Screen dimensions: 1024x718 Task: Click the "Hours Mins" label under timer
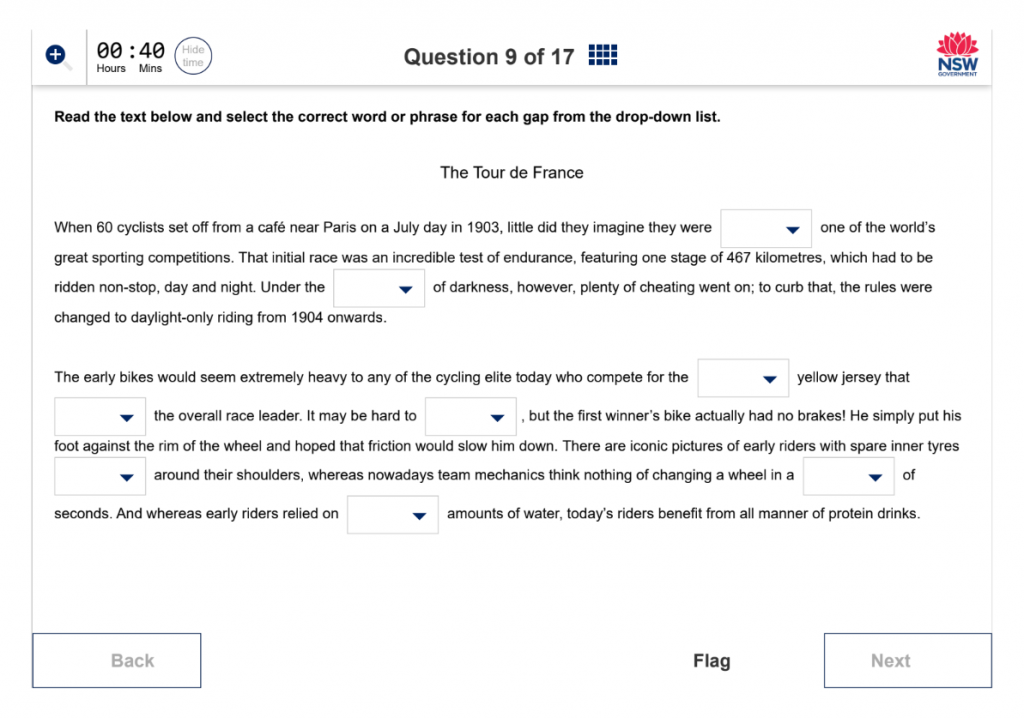tap(130, 69)
